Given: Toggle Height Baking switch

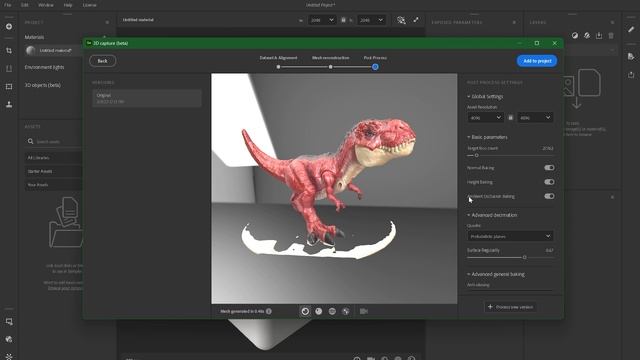Looking at the screenshot, I should coord(549,182).
